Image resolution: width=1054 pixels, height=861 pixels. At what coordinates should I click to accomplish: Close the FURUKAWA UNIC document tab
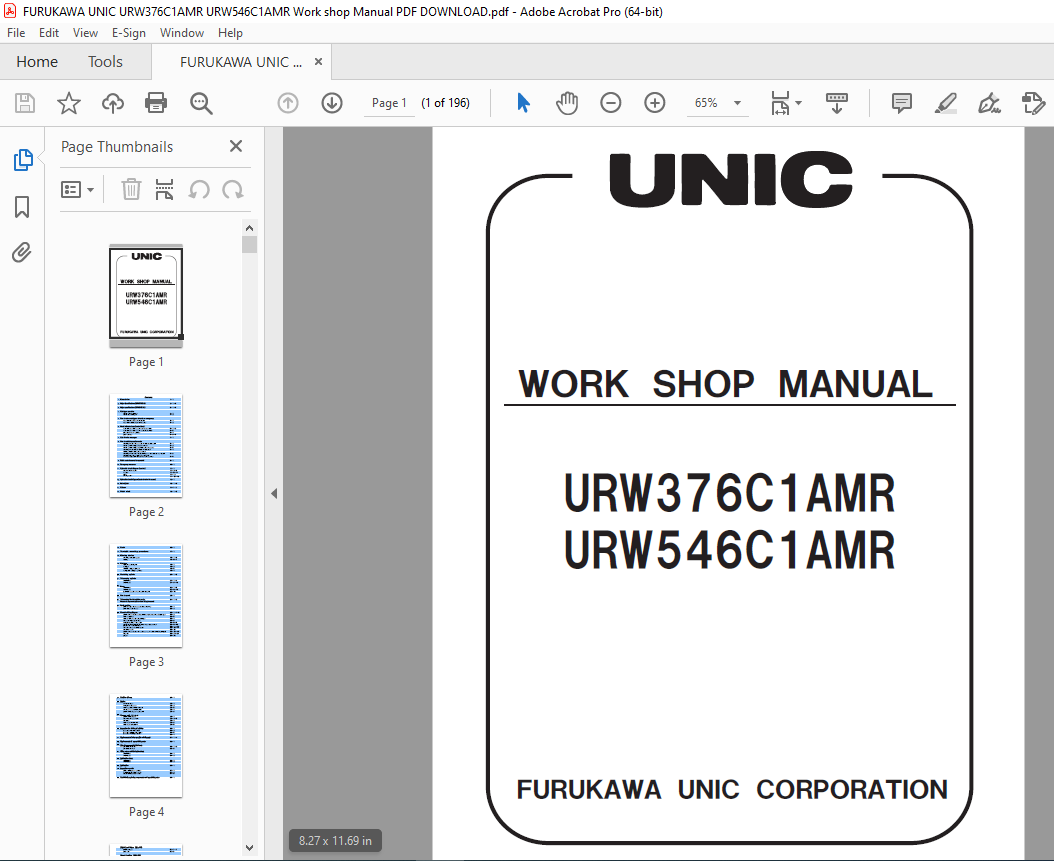319,62
